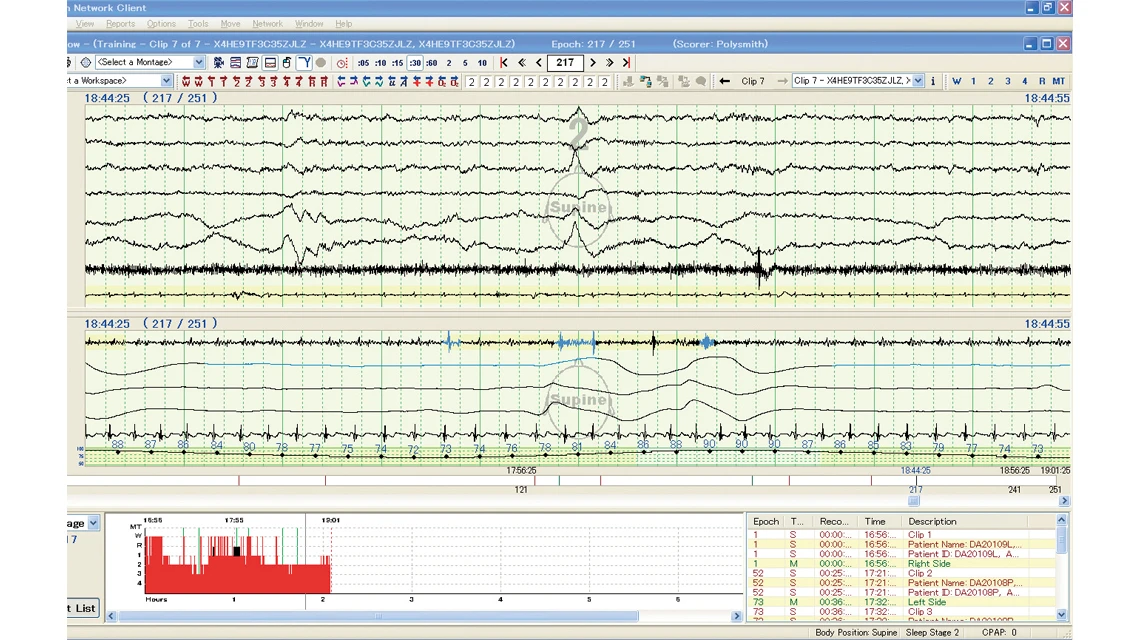The height and width of the screenshot is (640, 1140).
Task: Score the epoch as Wake (W)
Action: click(956, 82)
